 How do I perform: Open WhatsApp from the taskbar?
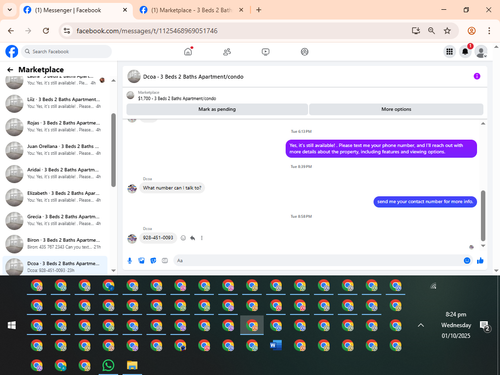click(108, 365)
